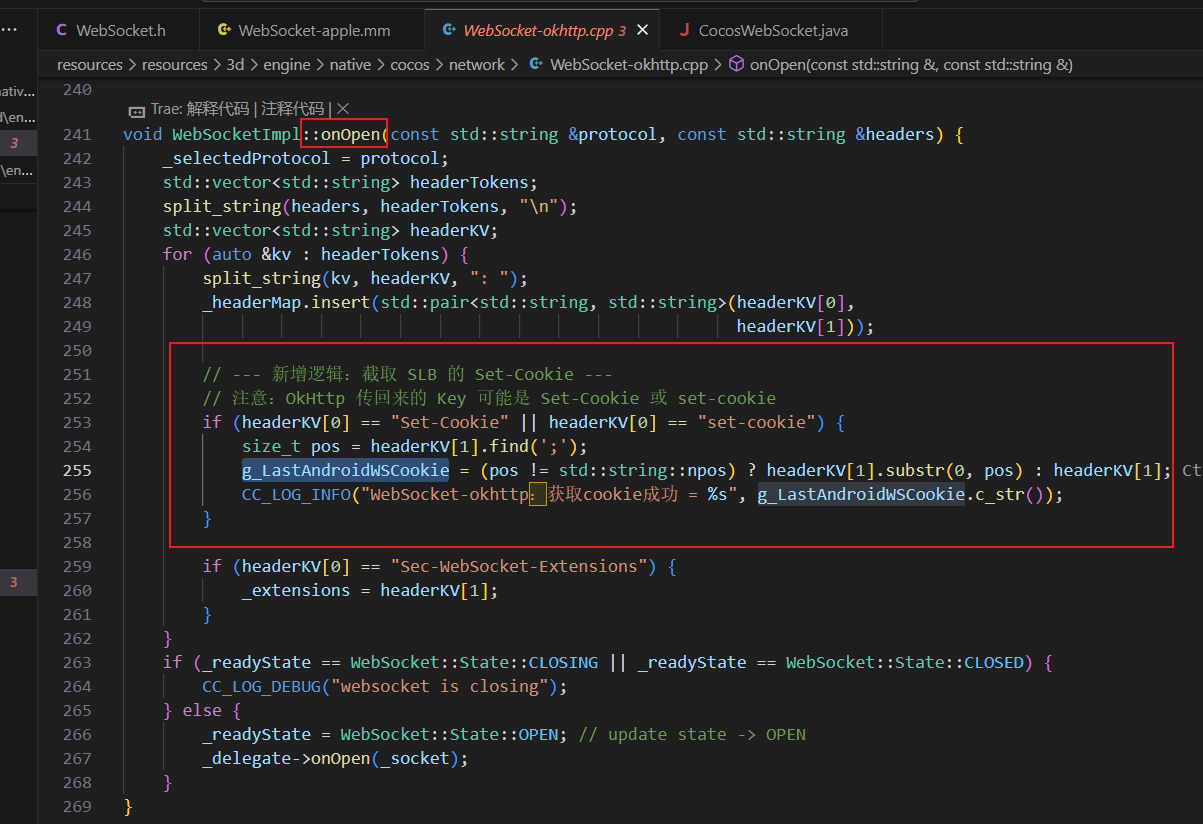Click the C++ icon on WebSocket-okhttp.cpp tab

[x=449, y=30]
